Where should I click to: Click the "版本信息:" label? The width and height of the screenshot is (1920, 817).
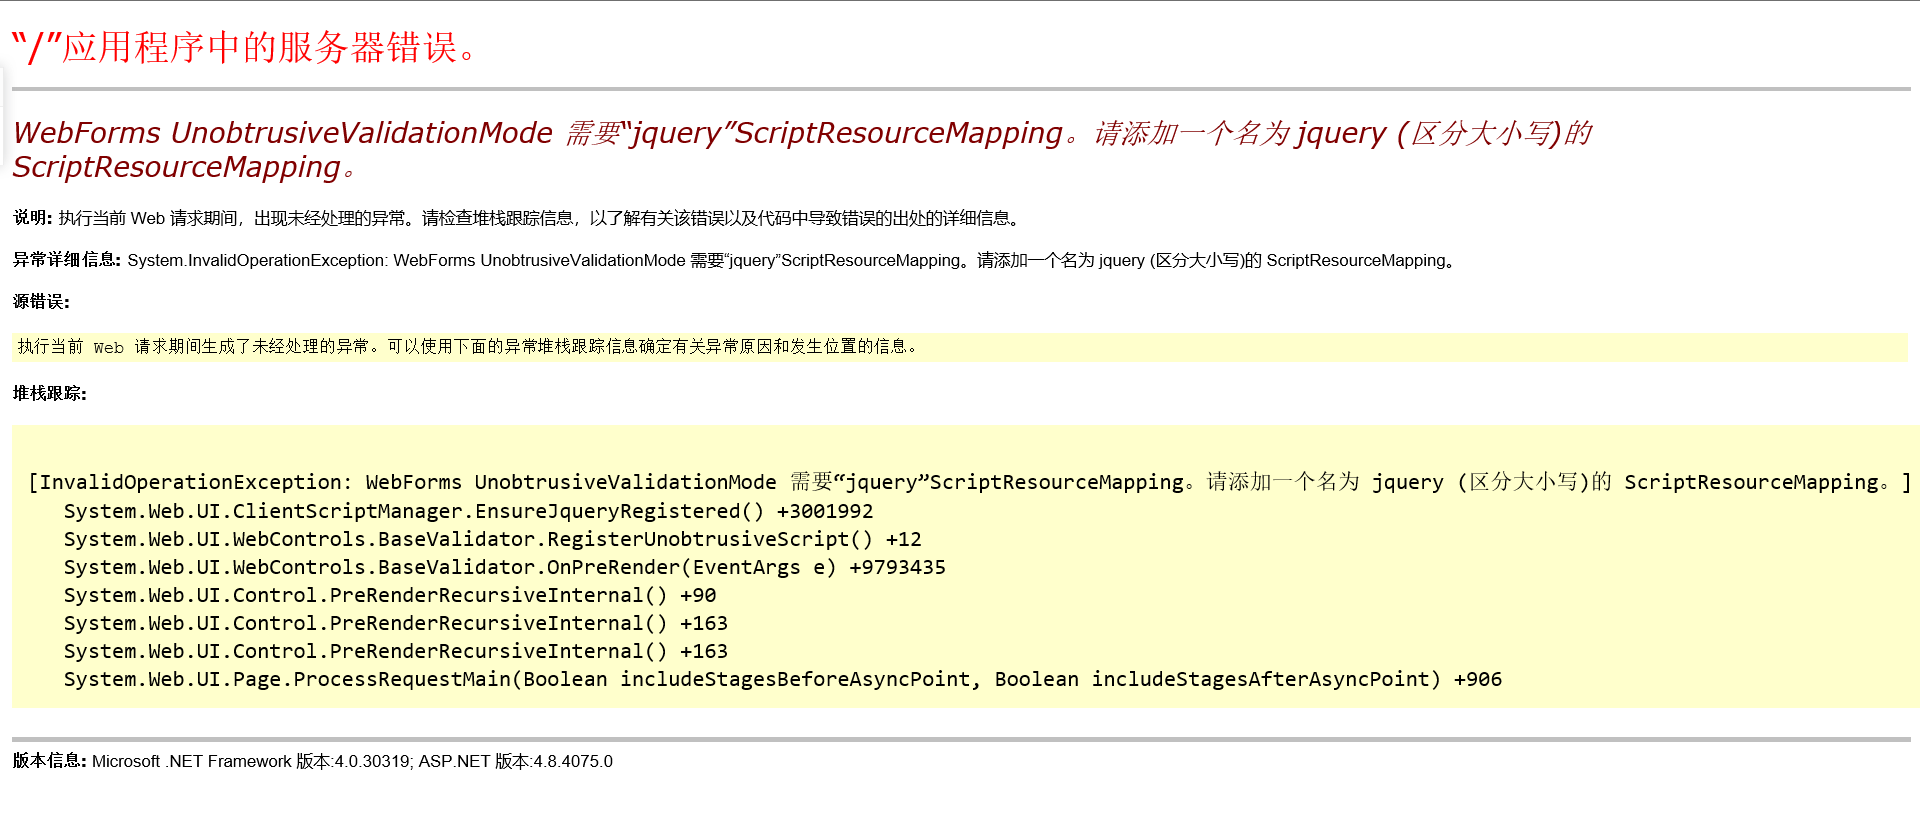pyautogui.click(x=50, y=761)
